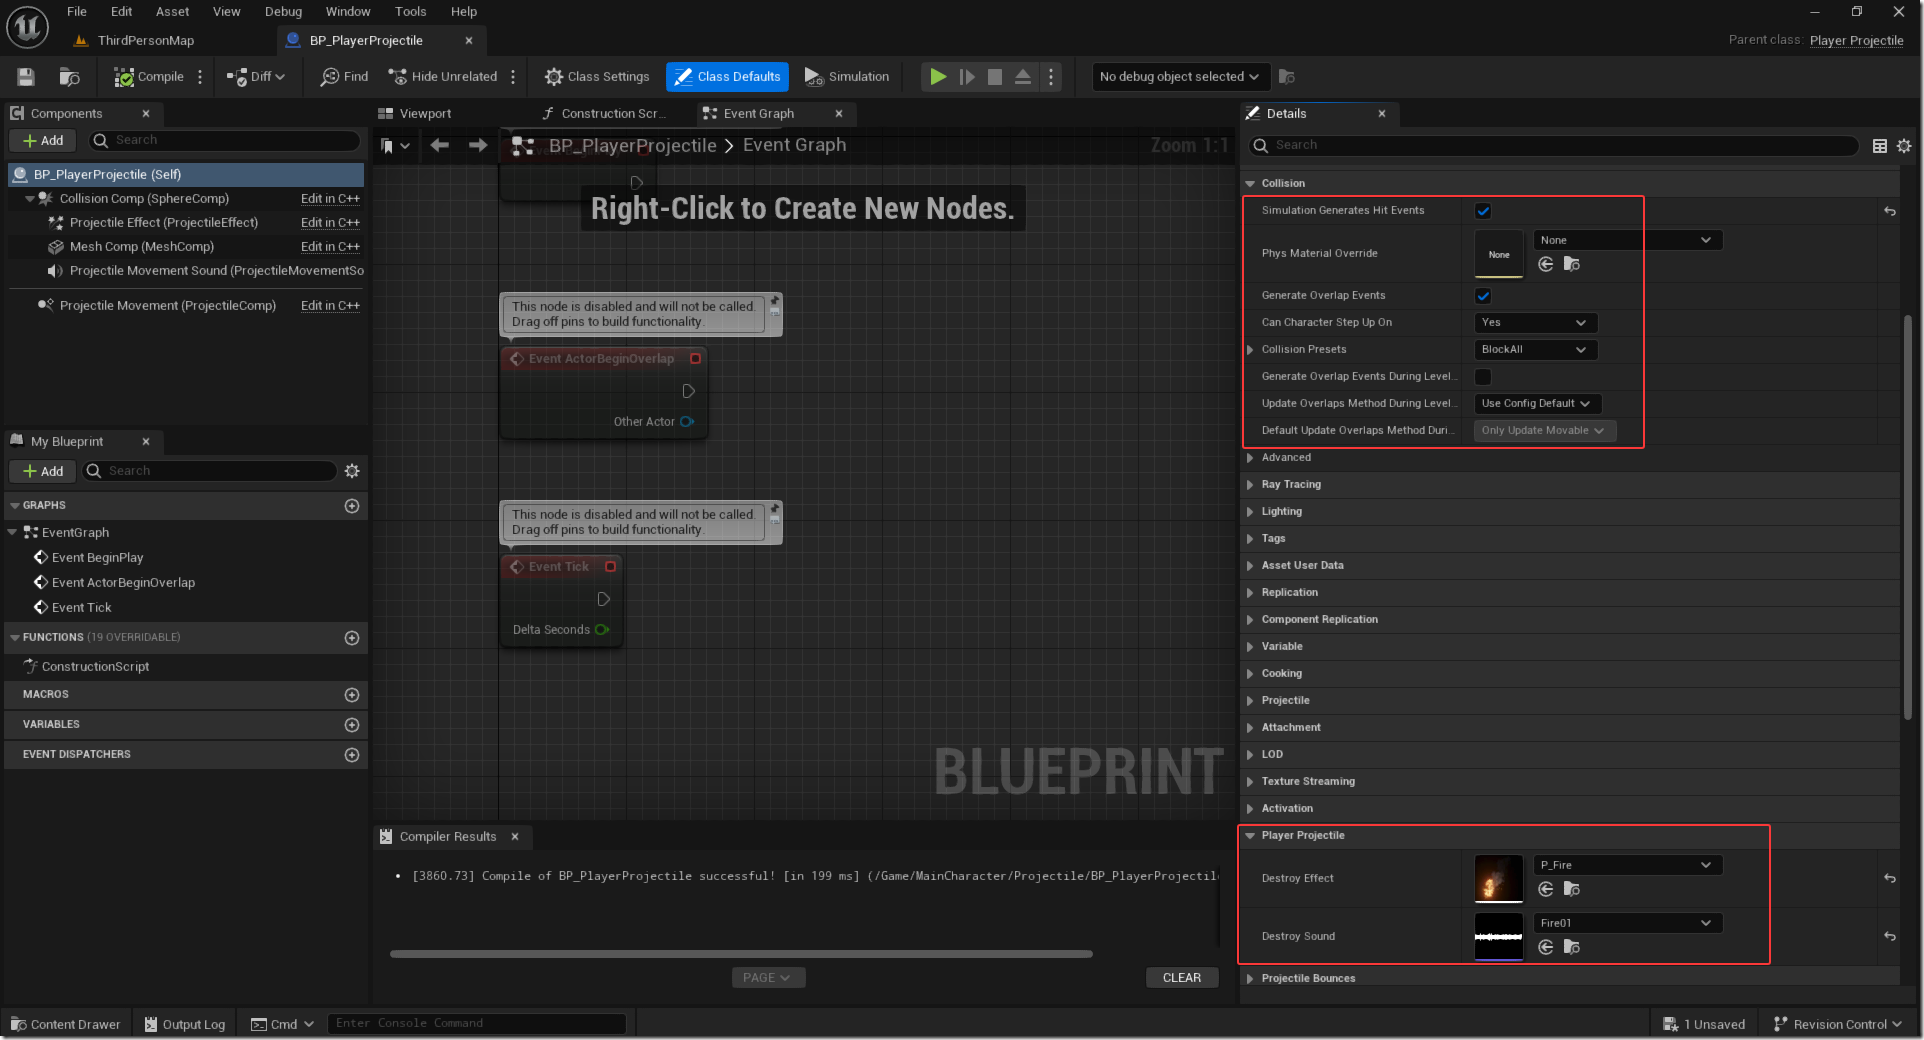The image size is (1924, 1040).
Task: Open the Destroy Effect P_Fire asset dropdown
Action: (x=1627, y=865)
